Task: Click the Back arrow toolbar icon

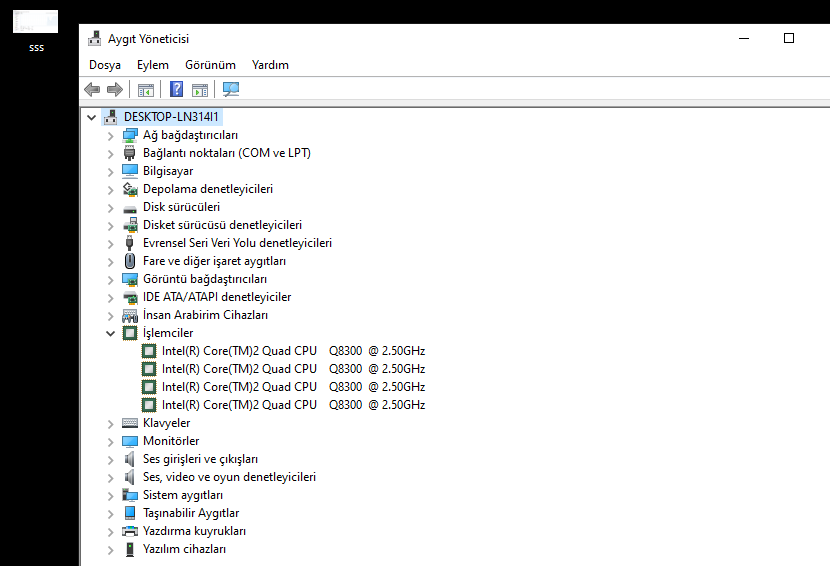Action: click(92, 89)
